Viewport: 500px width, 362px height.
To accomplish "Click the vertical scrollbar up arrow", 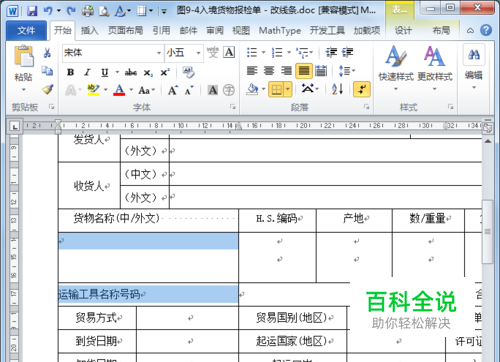I will pyautogui.click(x=487, y=141).
